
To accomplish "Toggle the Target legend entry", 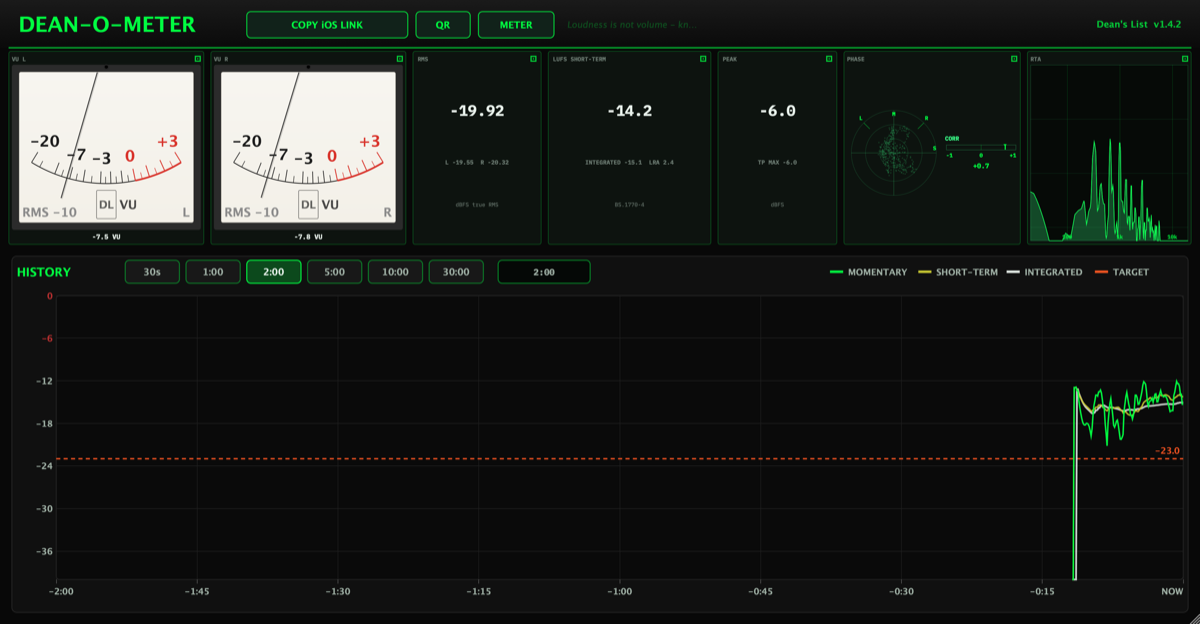I will (x=1122, y=272).
